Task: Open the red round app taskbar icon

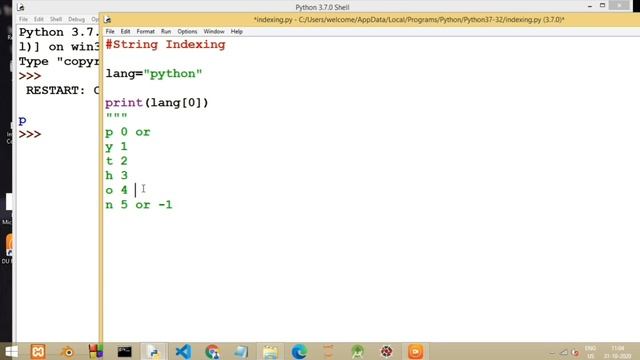Action: [x=387, y=351]
